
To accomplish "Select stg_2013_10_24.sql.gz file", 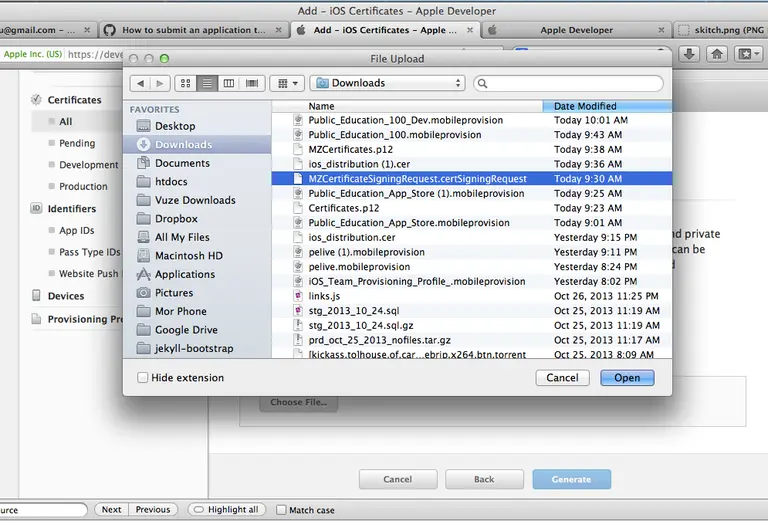I will 472,326.
